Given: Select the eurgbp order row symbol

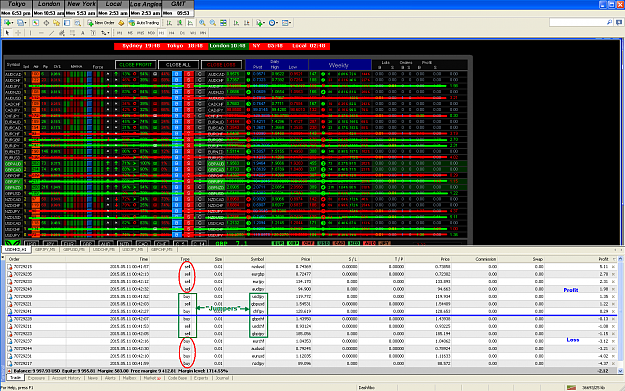Looking at the screenshot, I should pos(258,274).
